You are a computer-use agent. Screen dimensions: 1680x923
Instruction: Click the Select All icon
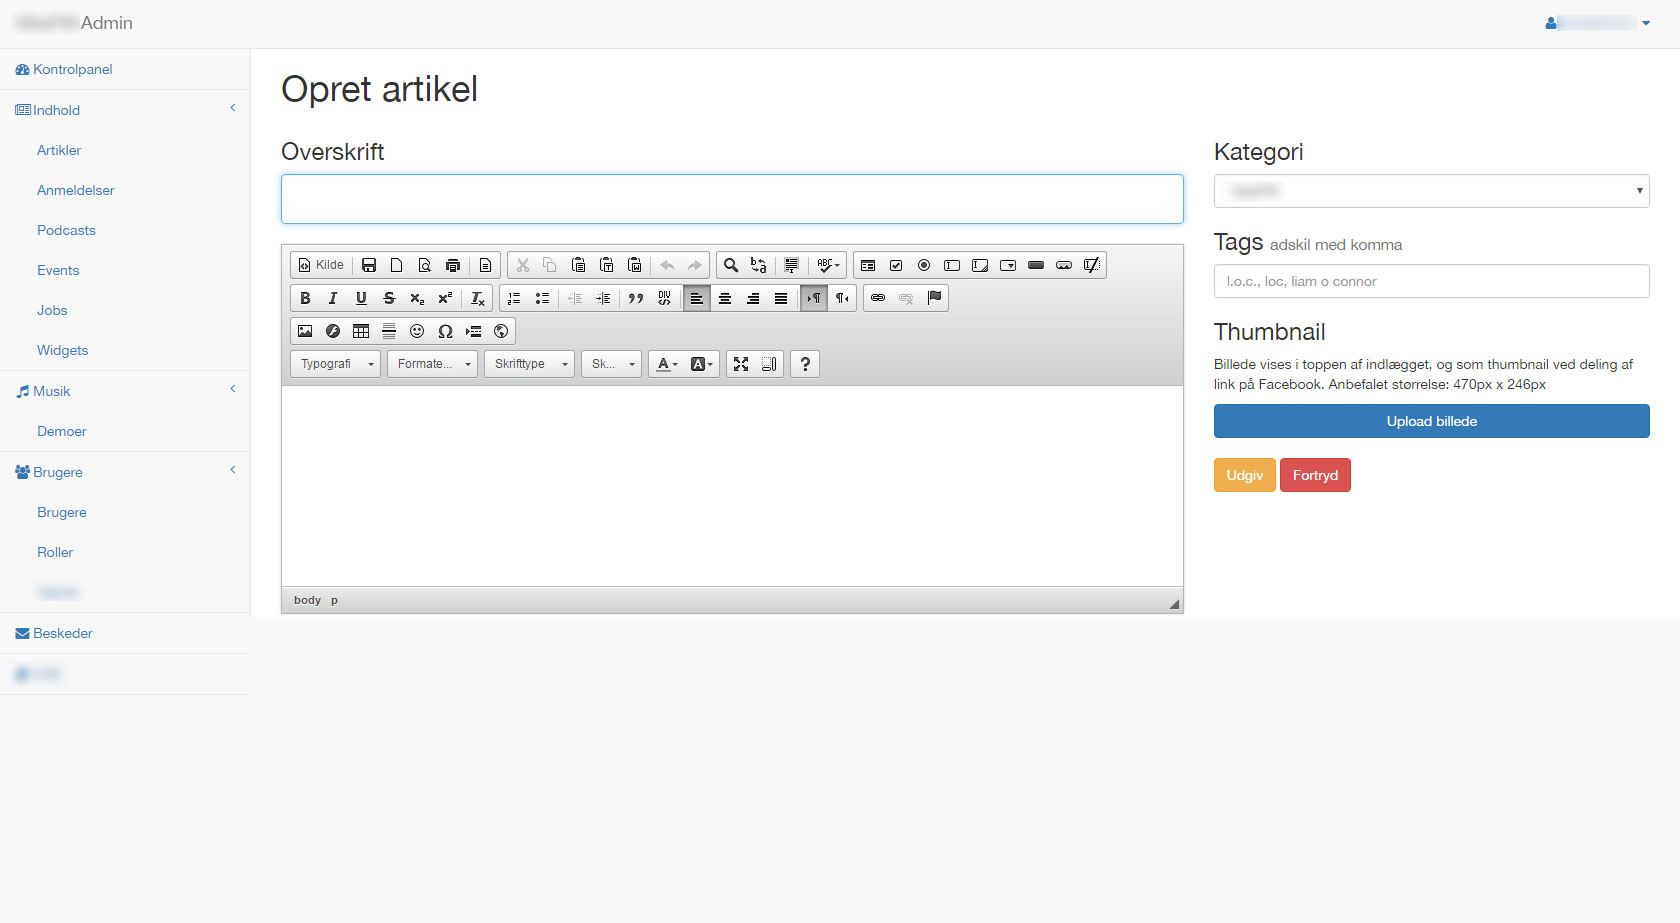click(791, 265)
